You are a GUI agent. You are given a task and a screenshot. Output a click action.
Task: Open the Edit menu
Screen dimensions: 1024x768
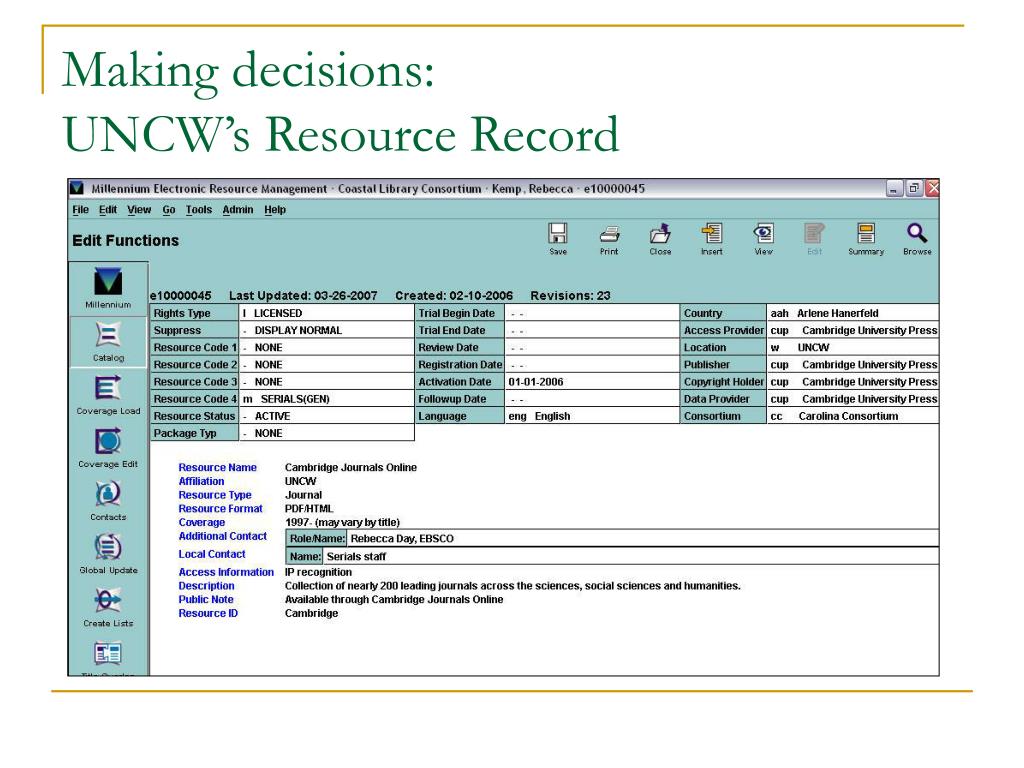108,210
